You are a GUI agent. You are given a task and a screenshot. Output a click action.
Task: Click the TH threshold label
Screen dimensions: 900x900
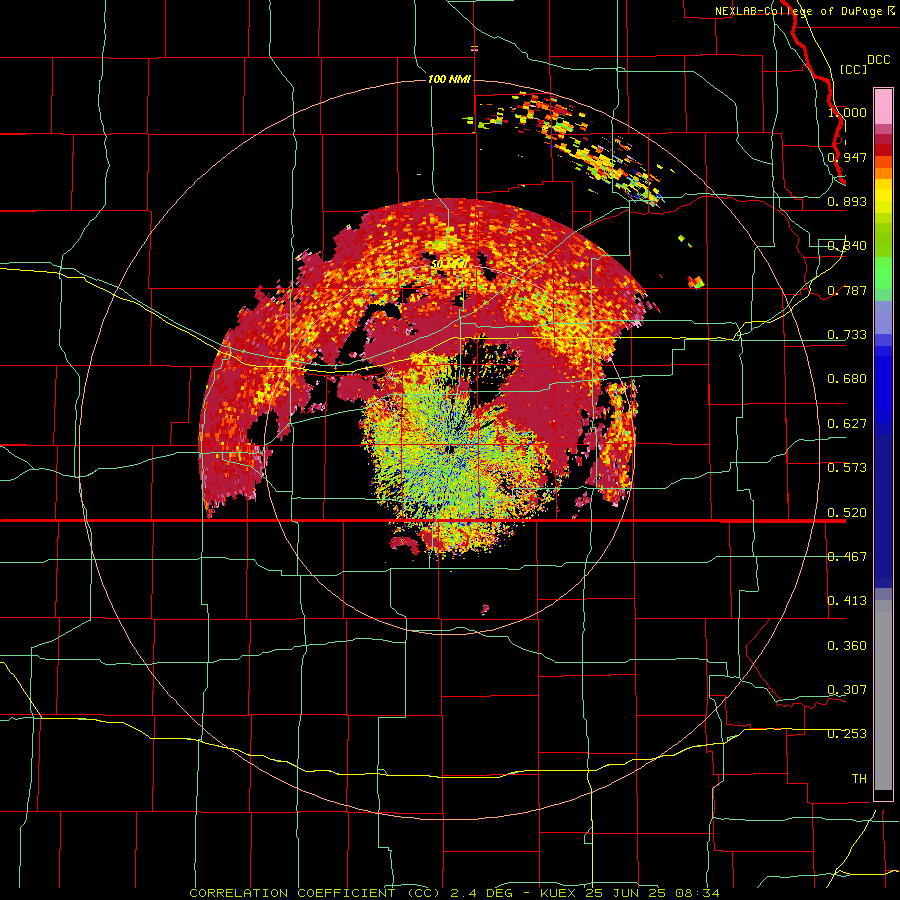(859, 779)
